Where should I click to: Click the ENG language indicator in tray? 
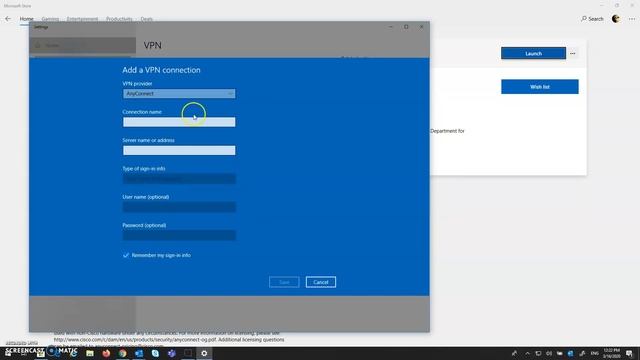coord(595,353)
